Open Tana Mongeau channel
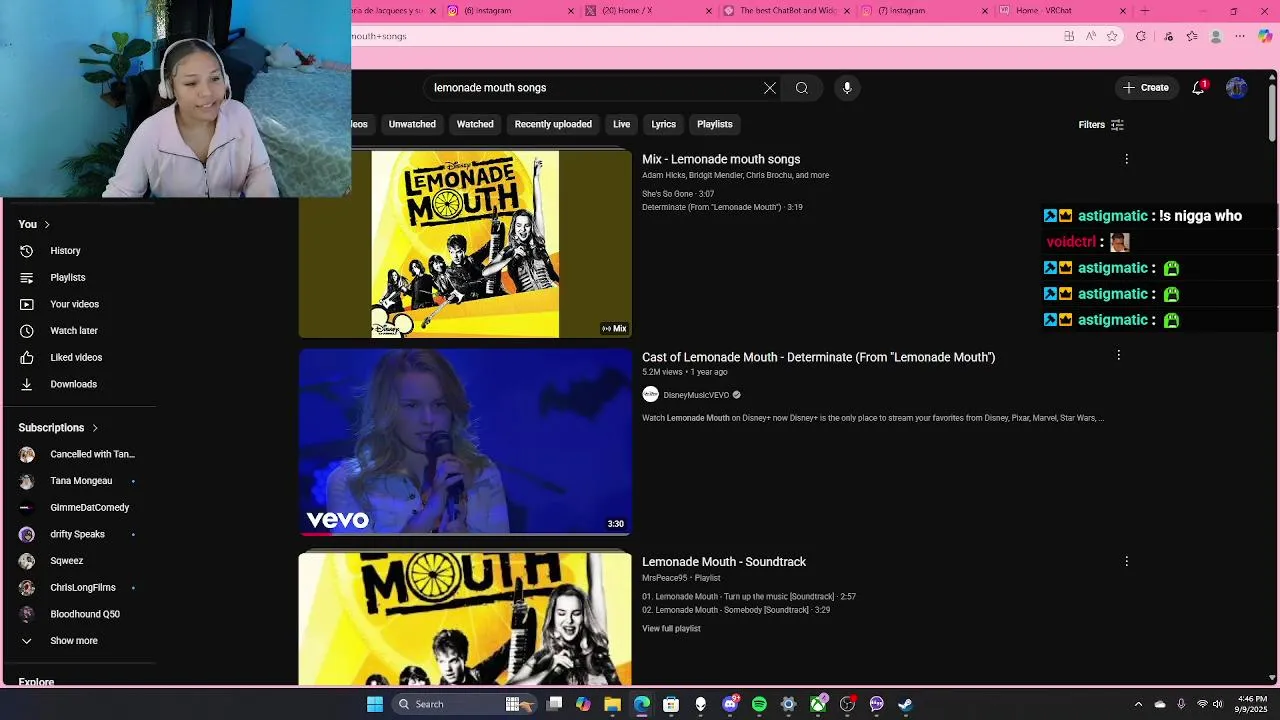 point(80,481)
